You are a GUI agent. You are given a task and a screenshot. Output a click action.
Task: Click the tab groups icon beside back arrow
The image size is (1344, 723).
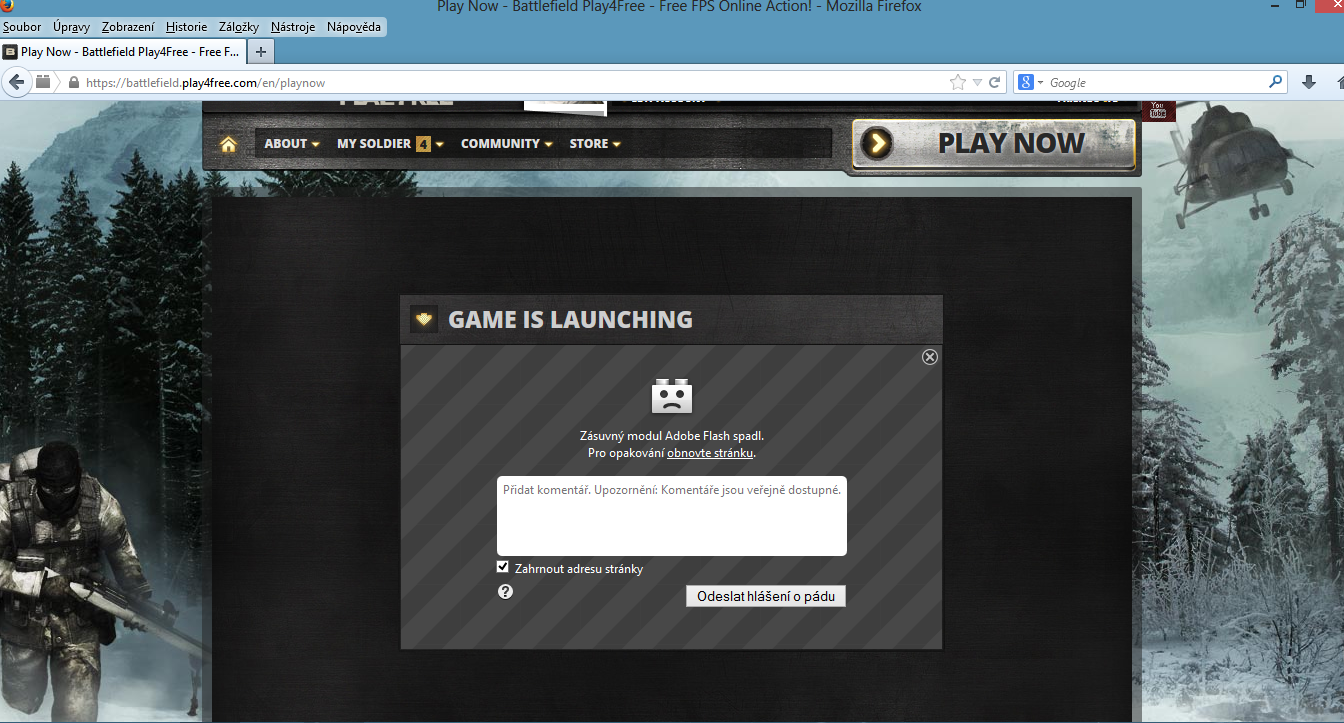pyautogui.click(x=43, y=82)
